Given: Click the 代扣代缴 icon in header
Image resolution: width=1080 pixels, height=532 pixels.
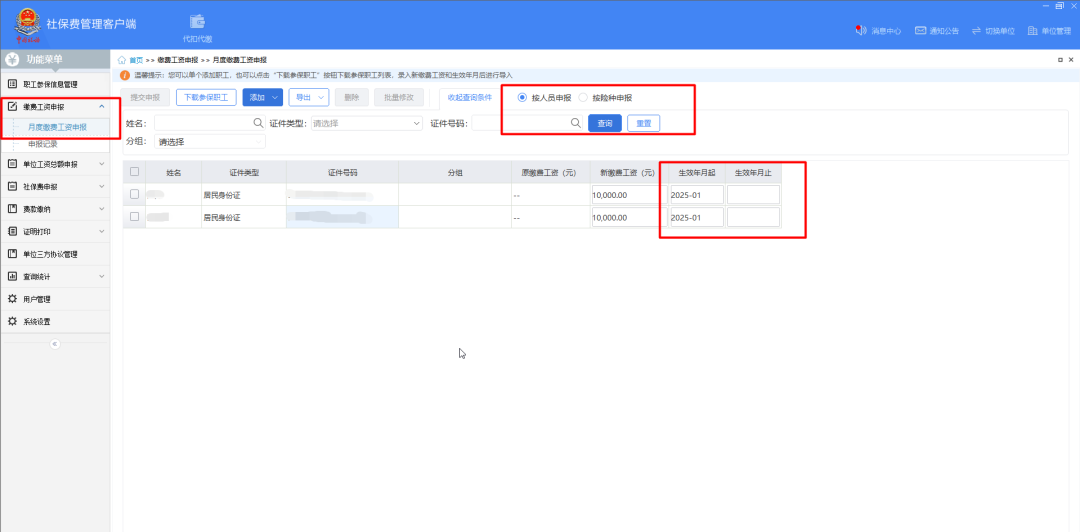Looking at the screenshot, I should (x=197, y=22).
